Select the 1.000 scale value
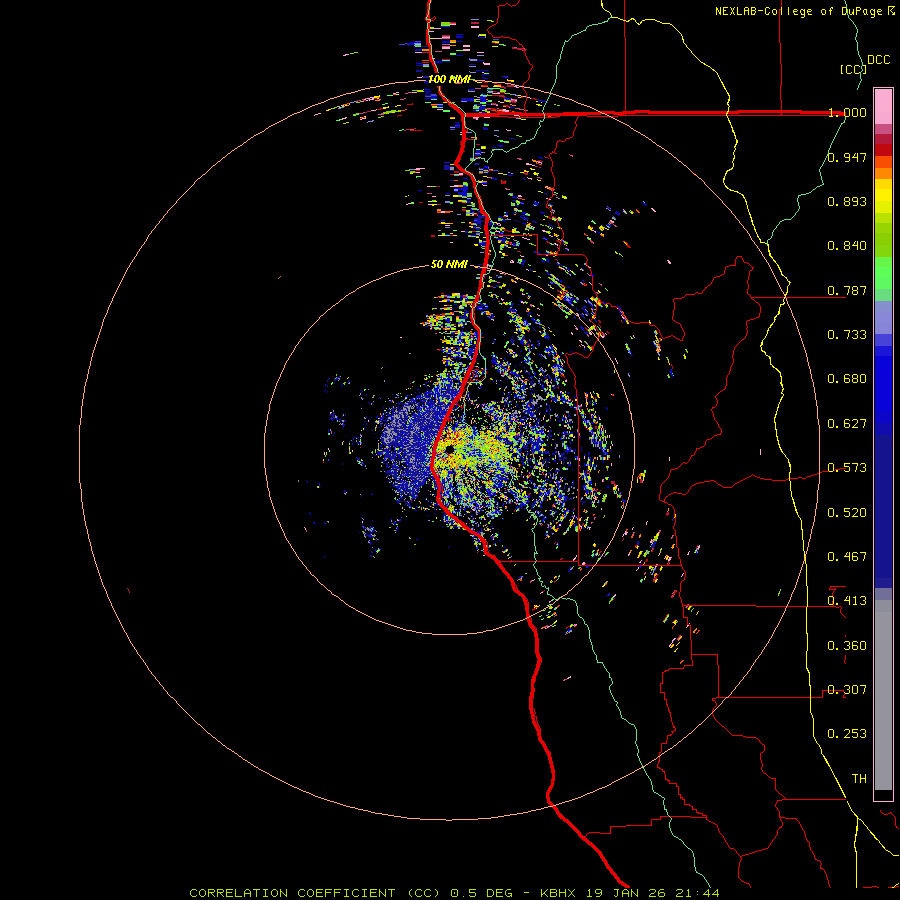The image size is (900, 900). click(847, 112)
